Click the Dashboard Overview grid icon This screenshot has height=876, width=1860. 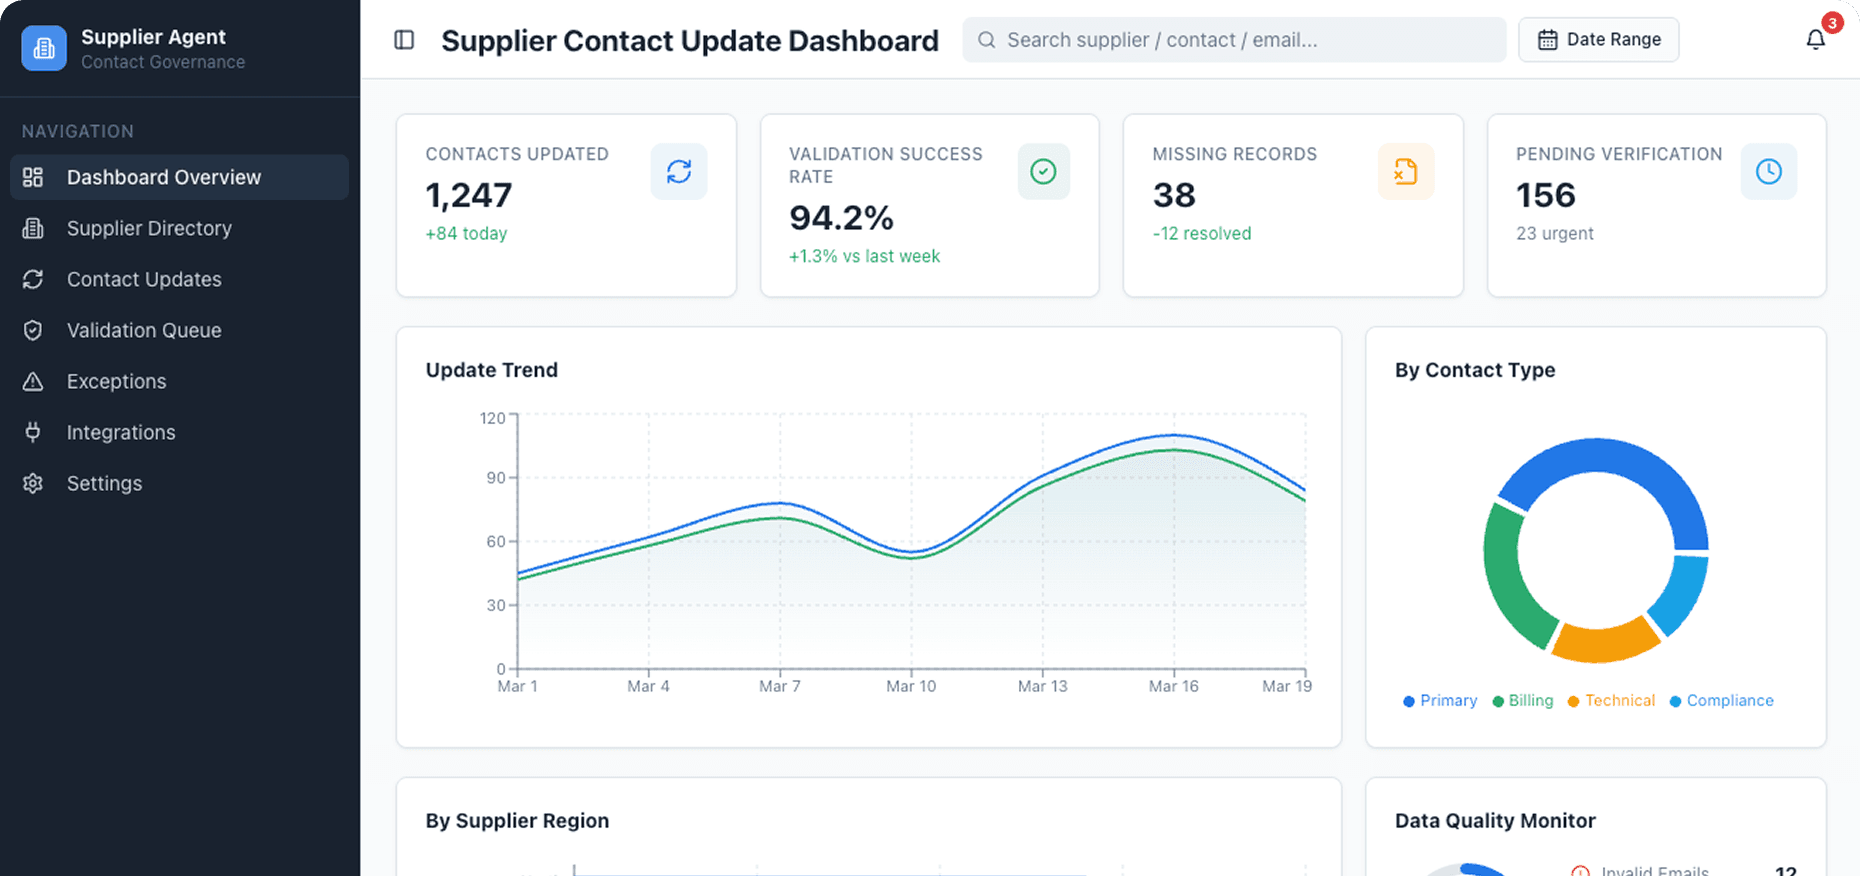pos(33,177)
